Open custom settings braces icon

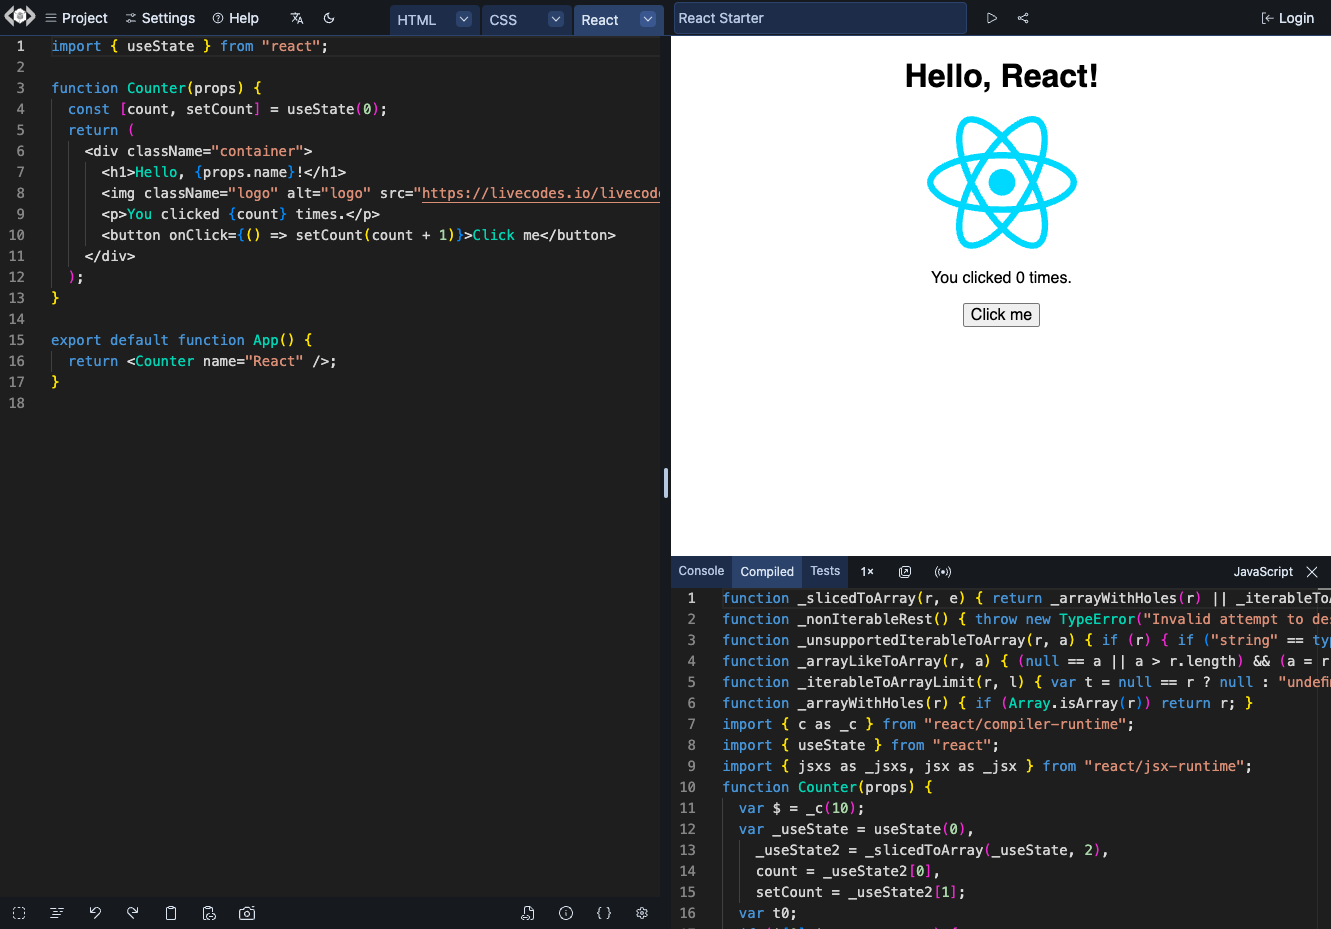604,913
